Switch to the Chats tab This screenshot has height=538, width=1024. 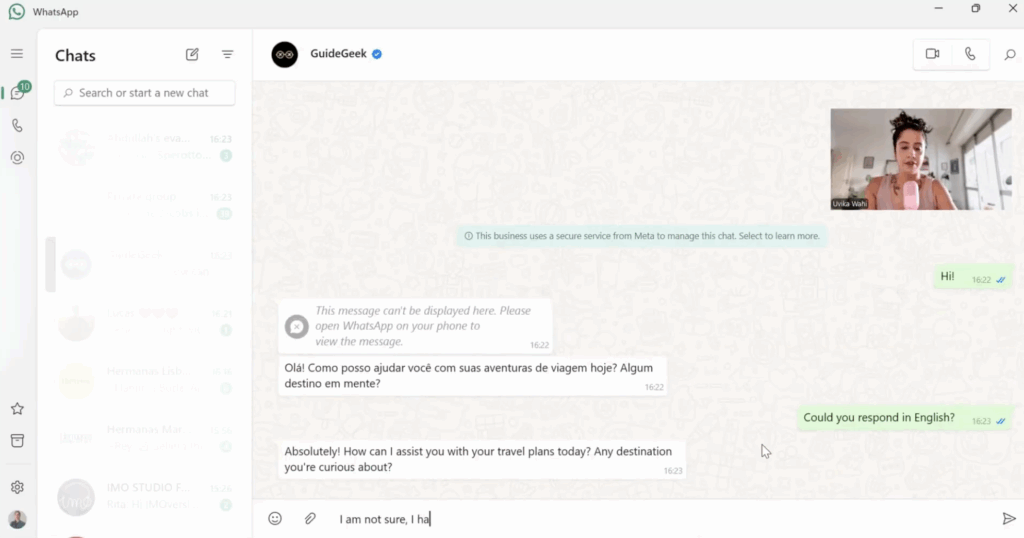click(x=17, y=93)
